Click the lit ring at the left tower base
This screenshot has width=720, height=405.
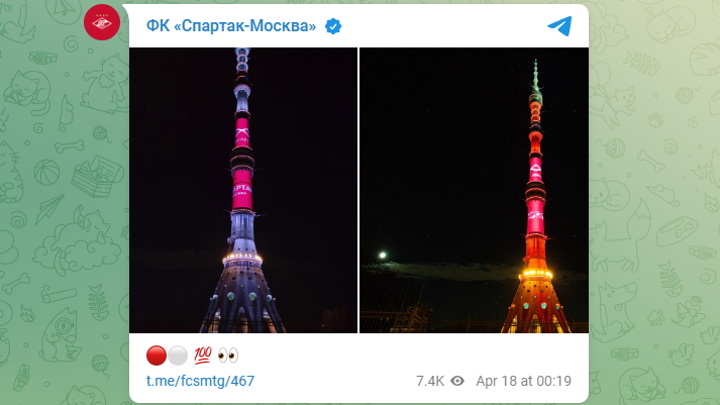point(242,259)
